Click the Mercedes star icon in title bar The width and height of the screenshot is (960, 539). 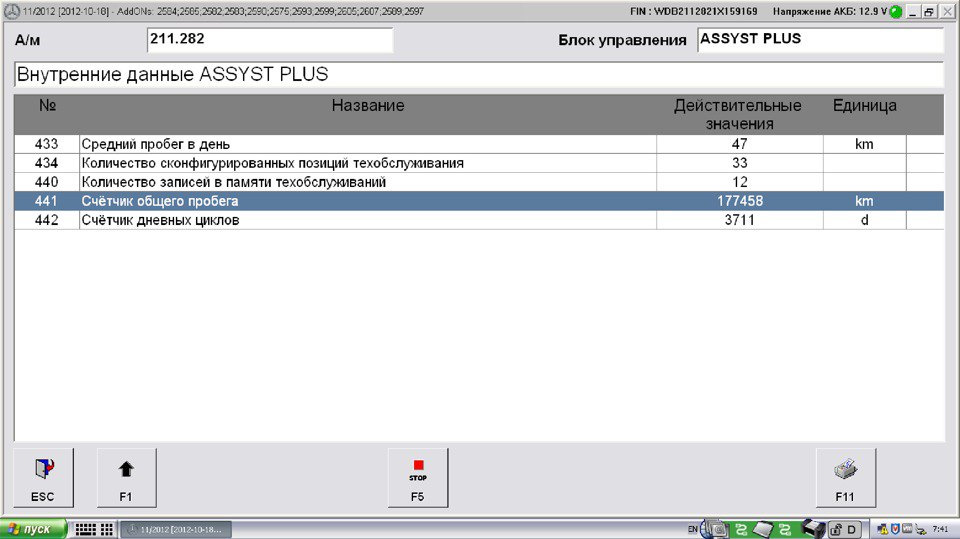point(12,11)
